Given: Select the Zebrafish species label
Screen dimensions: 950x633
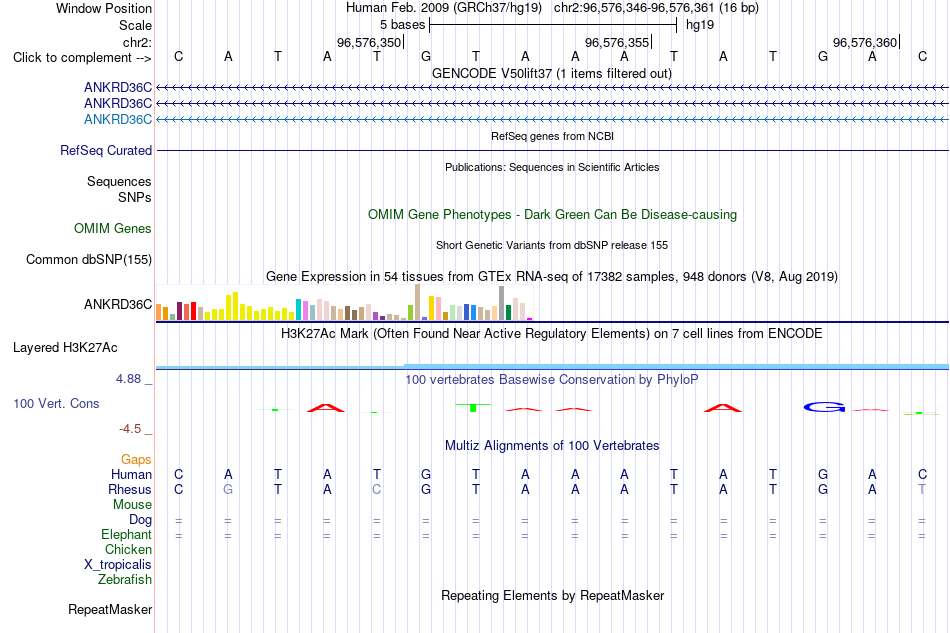Looking at the screenshot, I should coord(124,580).
